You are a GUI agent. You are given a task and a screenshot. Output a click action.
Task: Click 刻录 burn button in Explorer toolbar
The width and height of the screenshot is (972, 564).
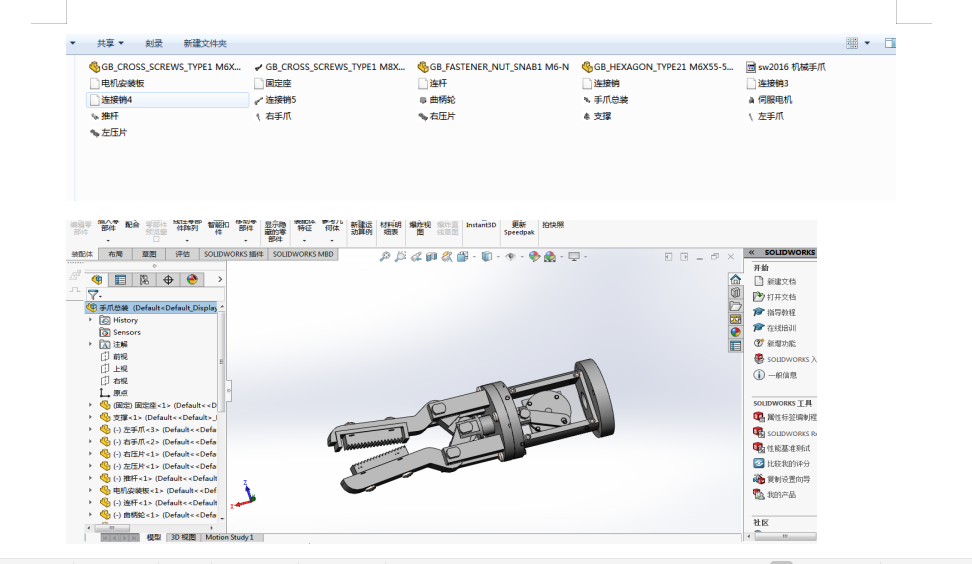click(x=154, y=43)
